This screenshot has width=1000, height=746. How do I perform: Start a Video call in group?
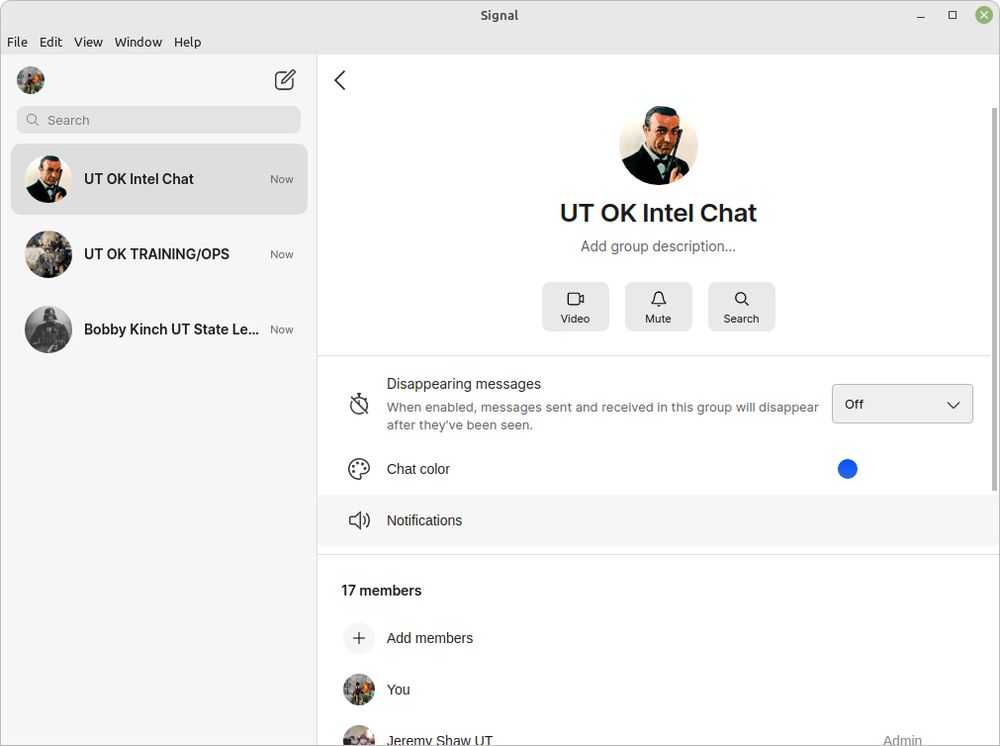tap(575, 307)
